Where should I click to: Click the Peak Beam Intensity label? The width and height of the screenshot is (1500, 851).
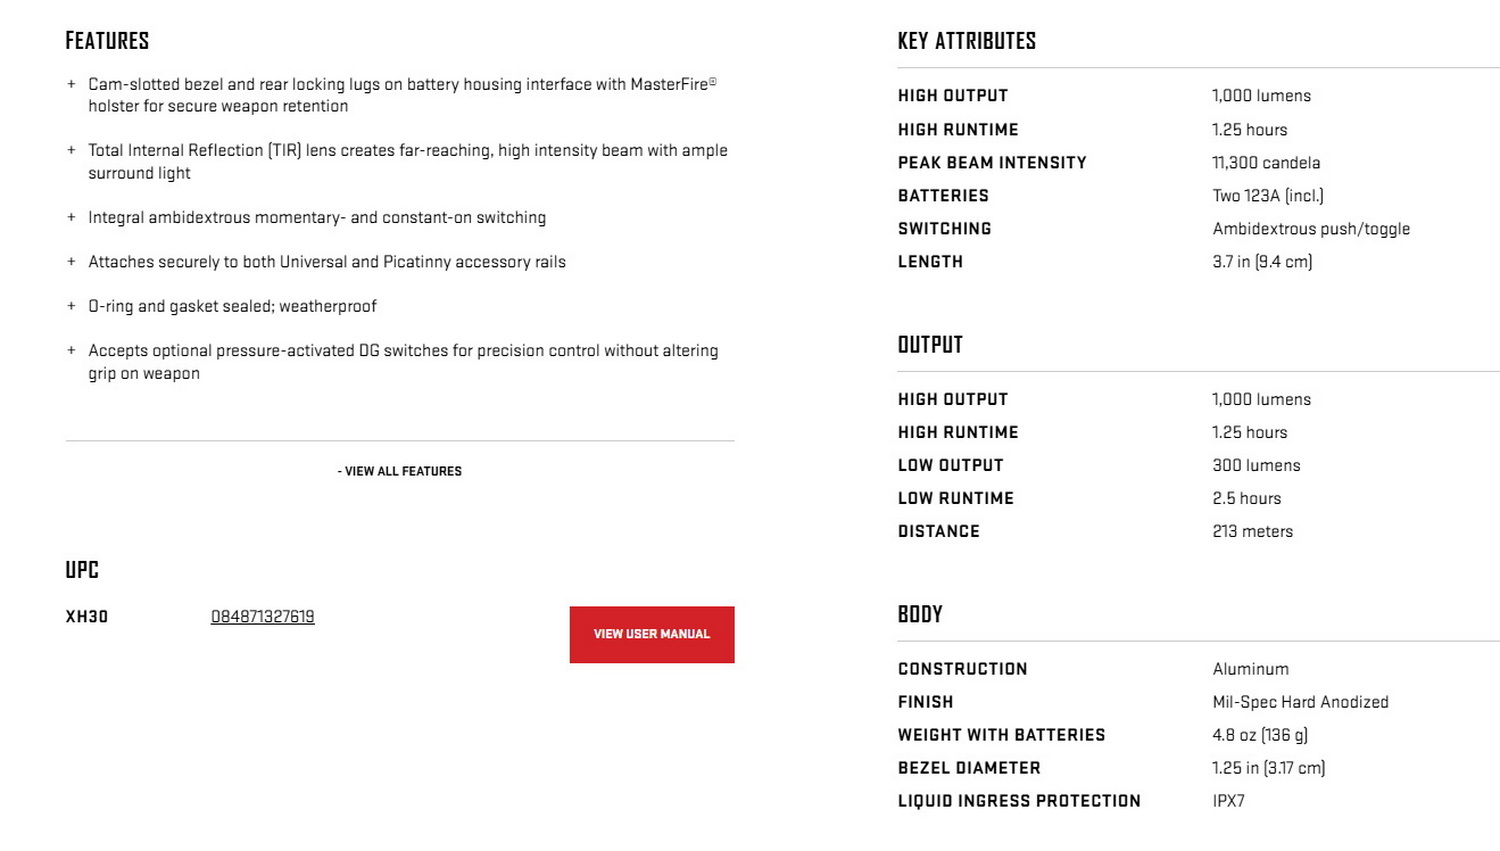point(992,163)
